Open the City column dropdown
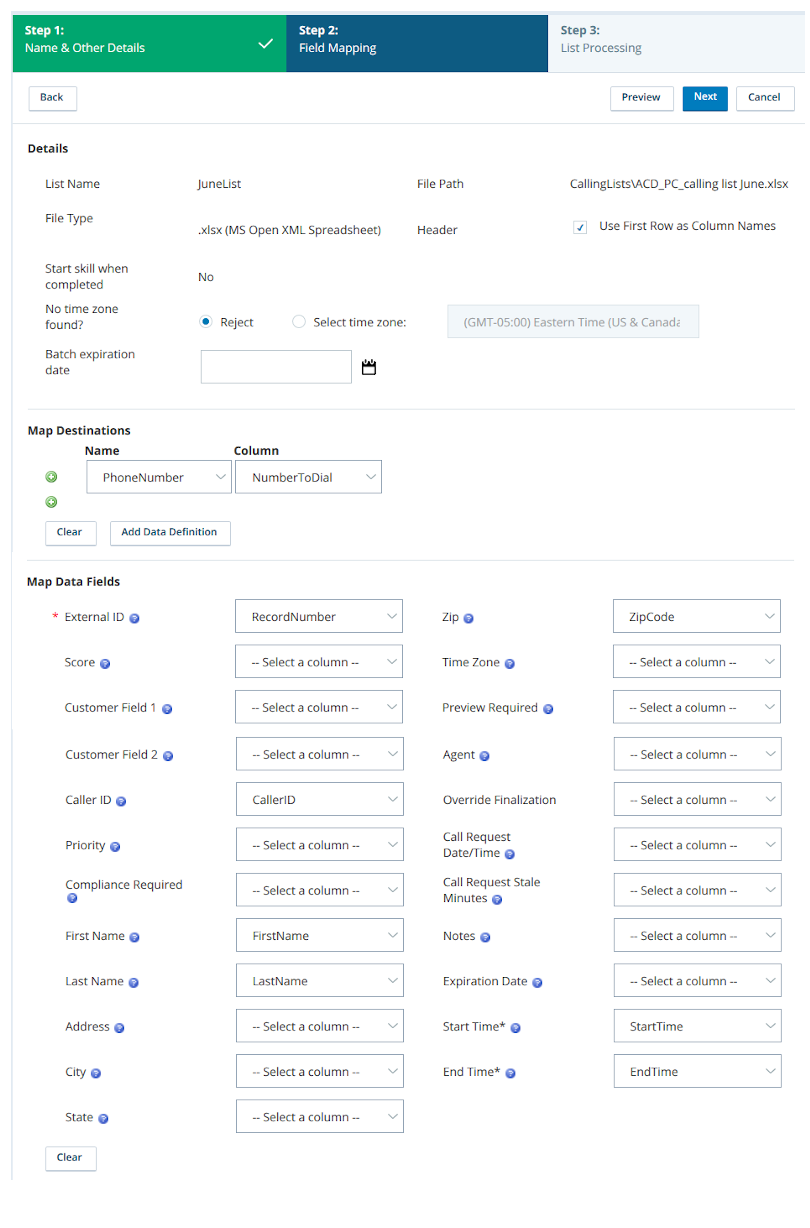 click(320, 1071)
